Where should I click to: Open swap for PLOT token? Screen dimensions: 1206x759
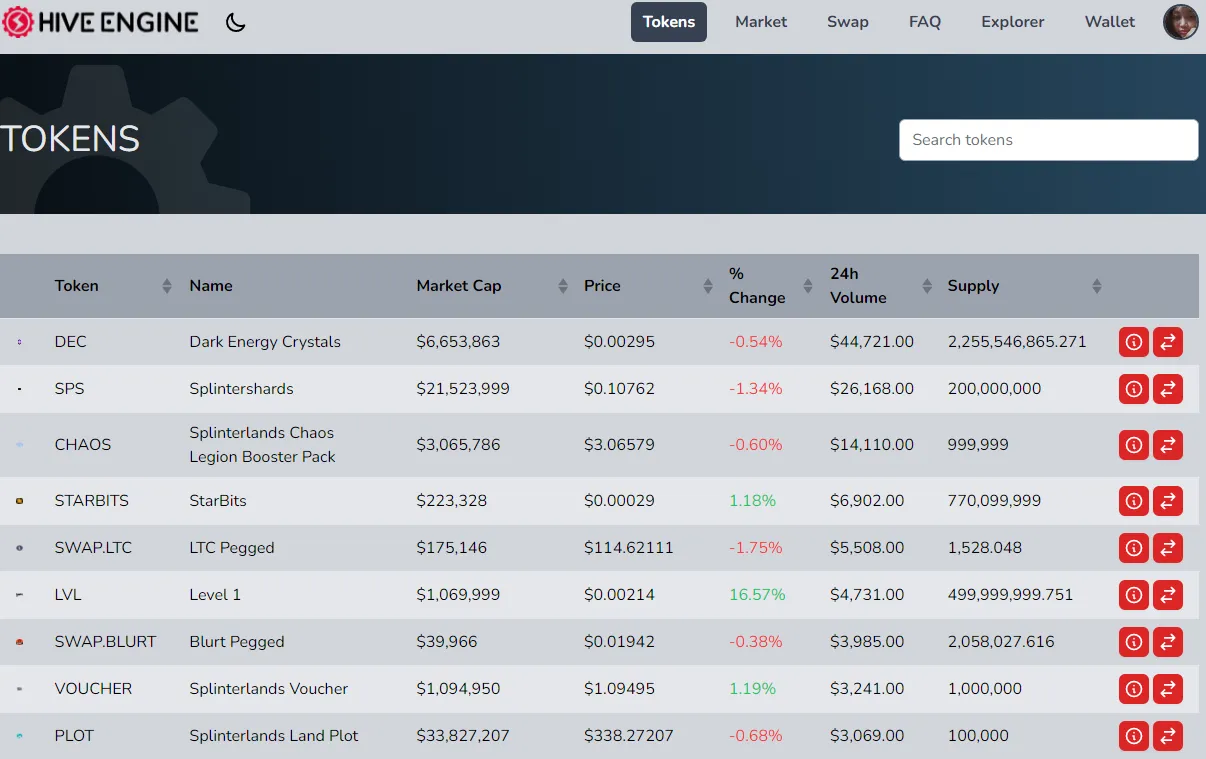(1168, 736)
